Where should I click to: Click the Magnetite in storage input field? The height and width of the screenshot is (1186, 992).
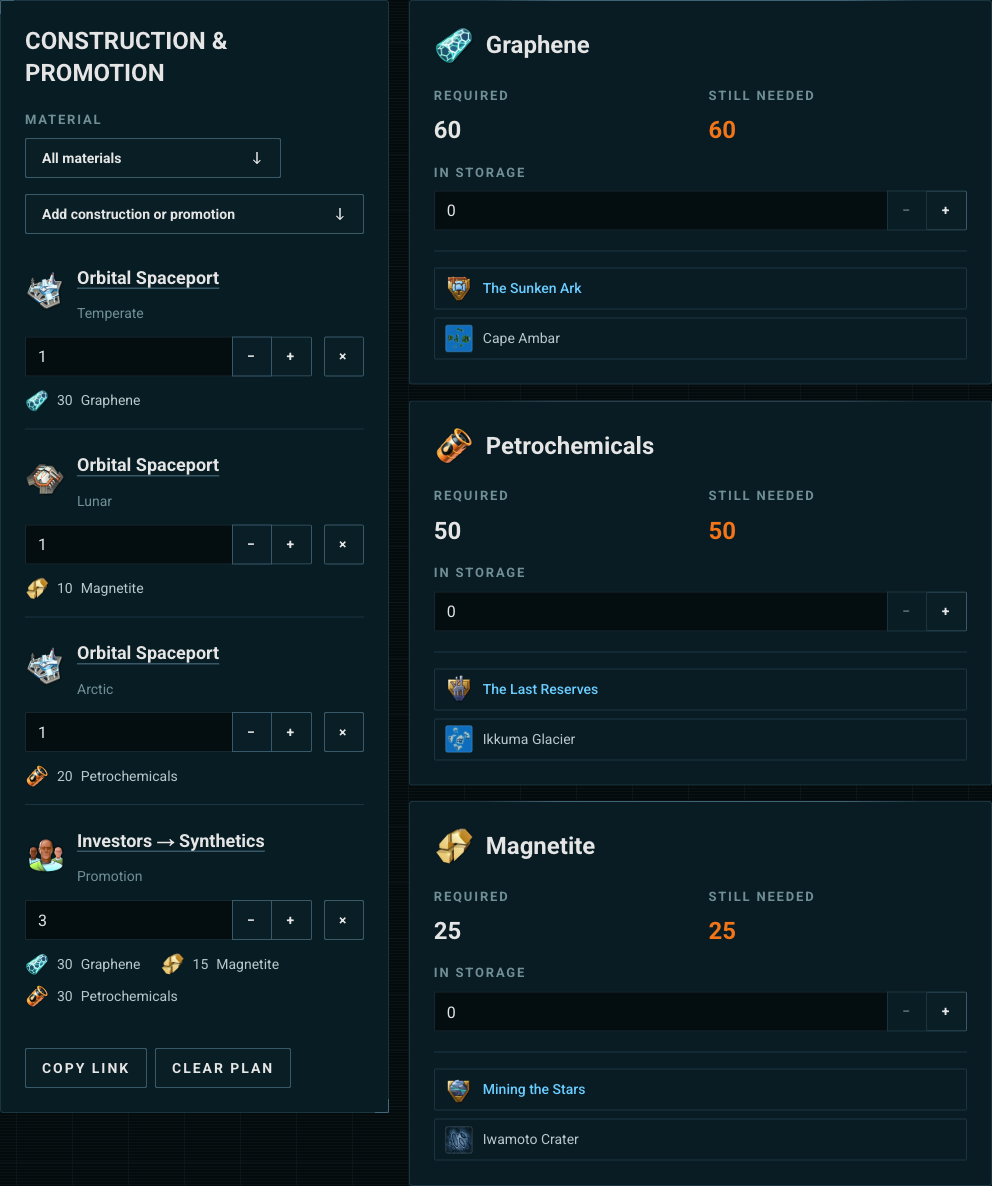tap(660, 1011)
